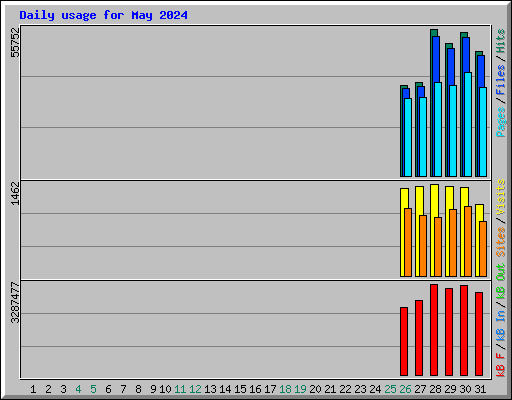The image size is (512, 400).
Task: Select green weekend day 25 label
Action: (390, 389)
